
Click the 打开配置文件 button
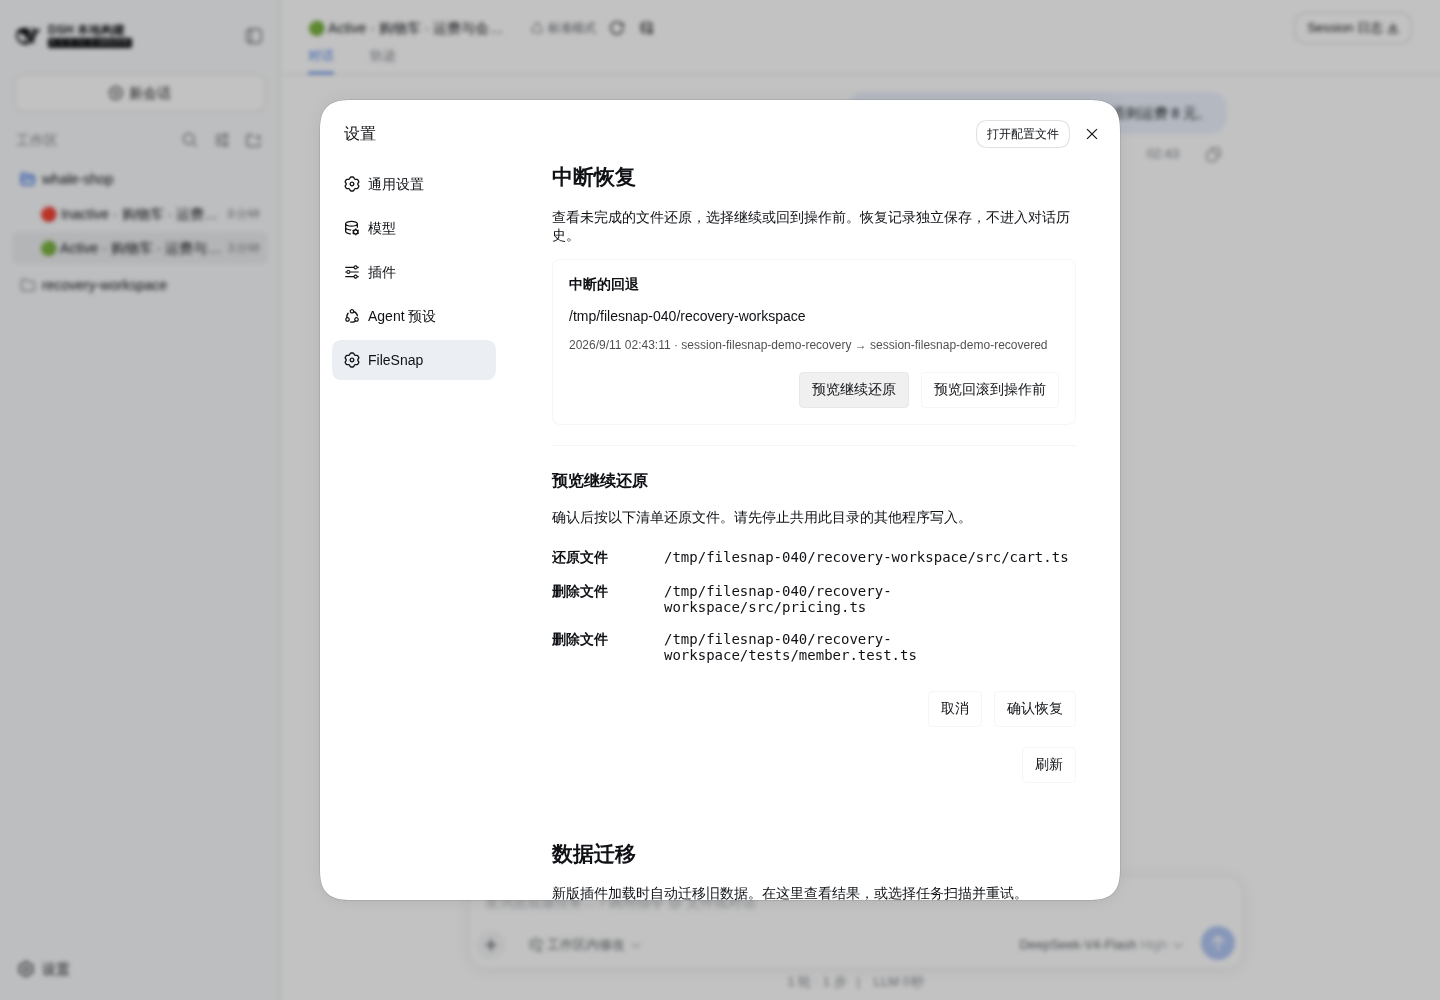coord(1023,134)
